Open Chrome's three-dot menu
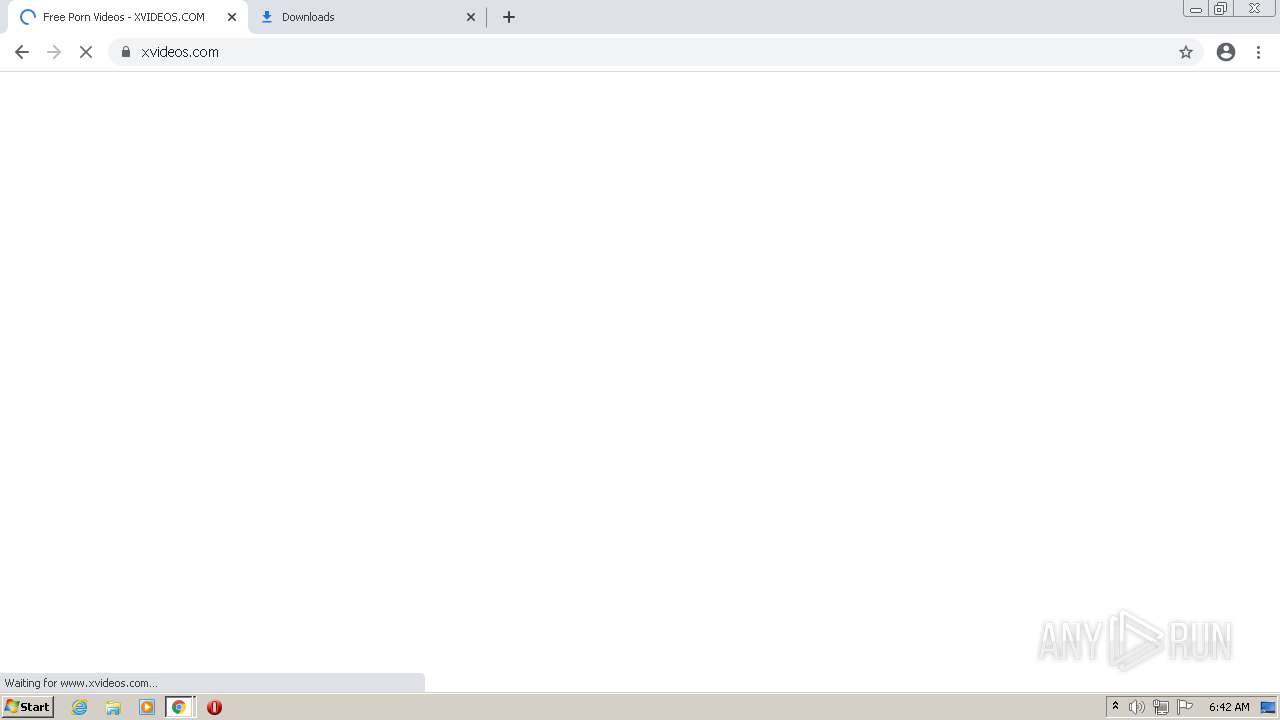 point(1259,52)
